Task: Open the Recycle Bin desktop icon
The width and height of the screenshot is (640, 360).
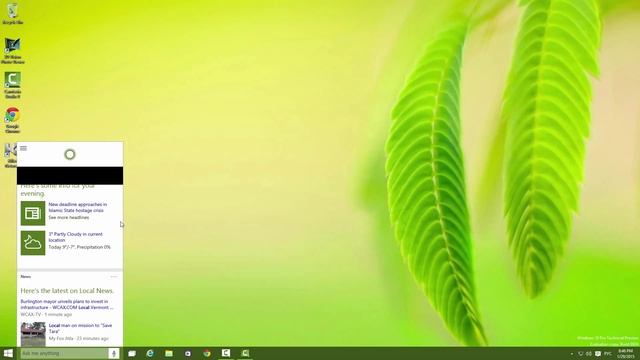Action: [13, 13]
